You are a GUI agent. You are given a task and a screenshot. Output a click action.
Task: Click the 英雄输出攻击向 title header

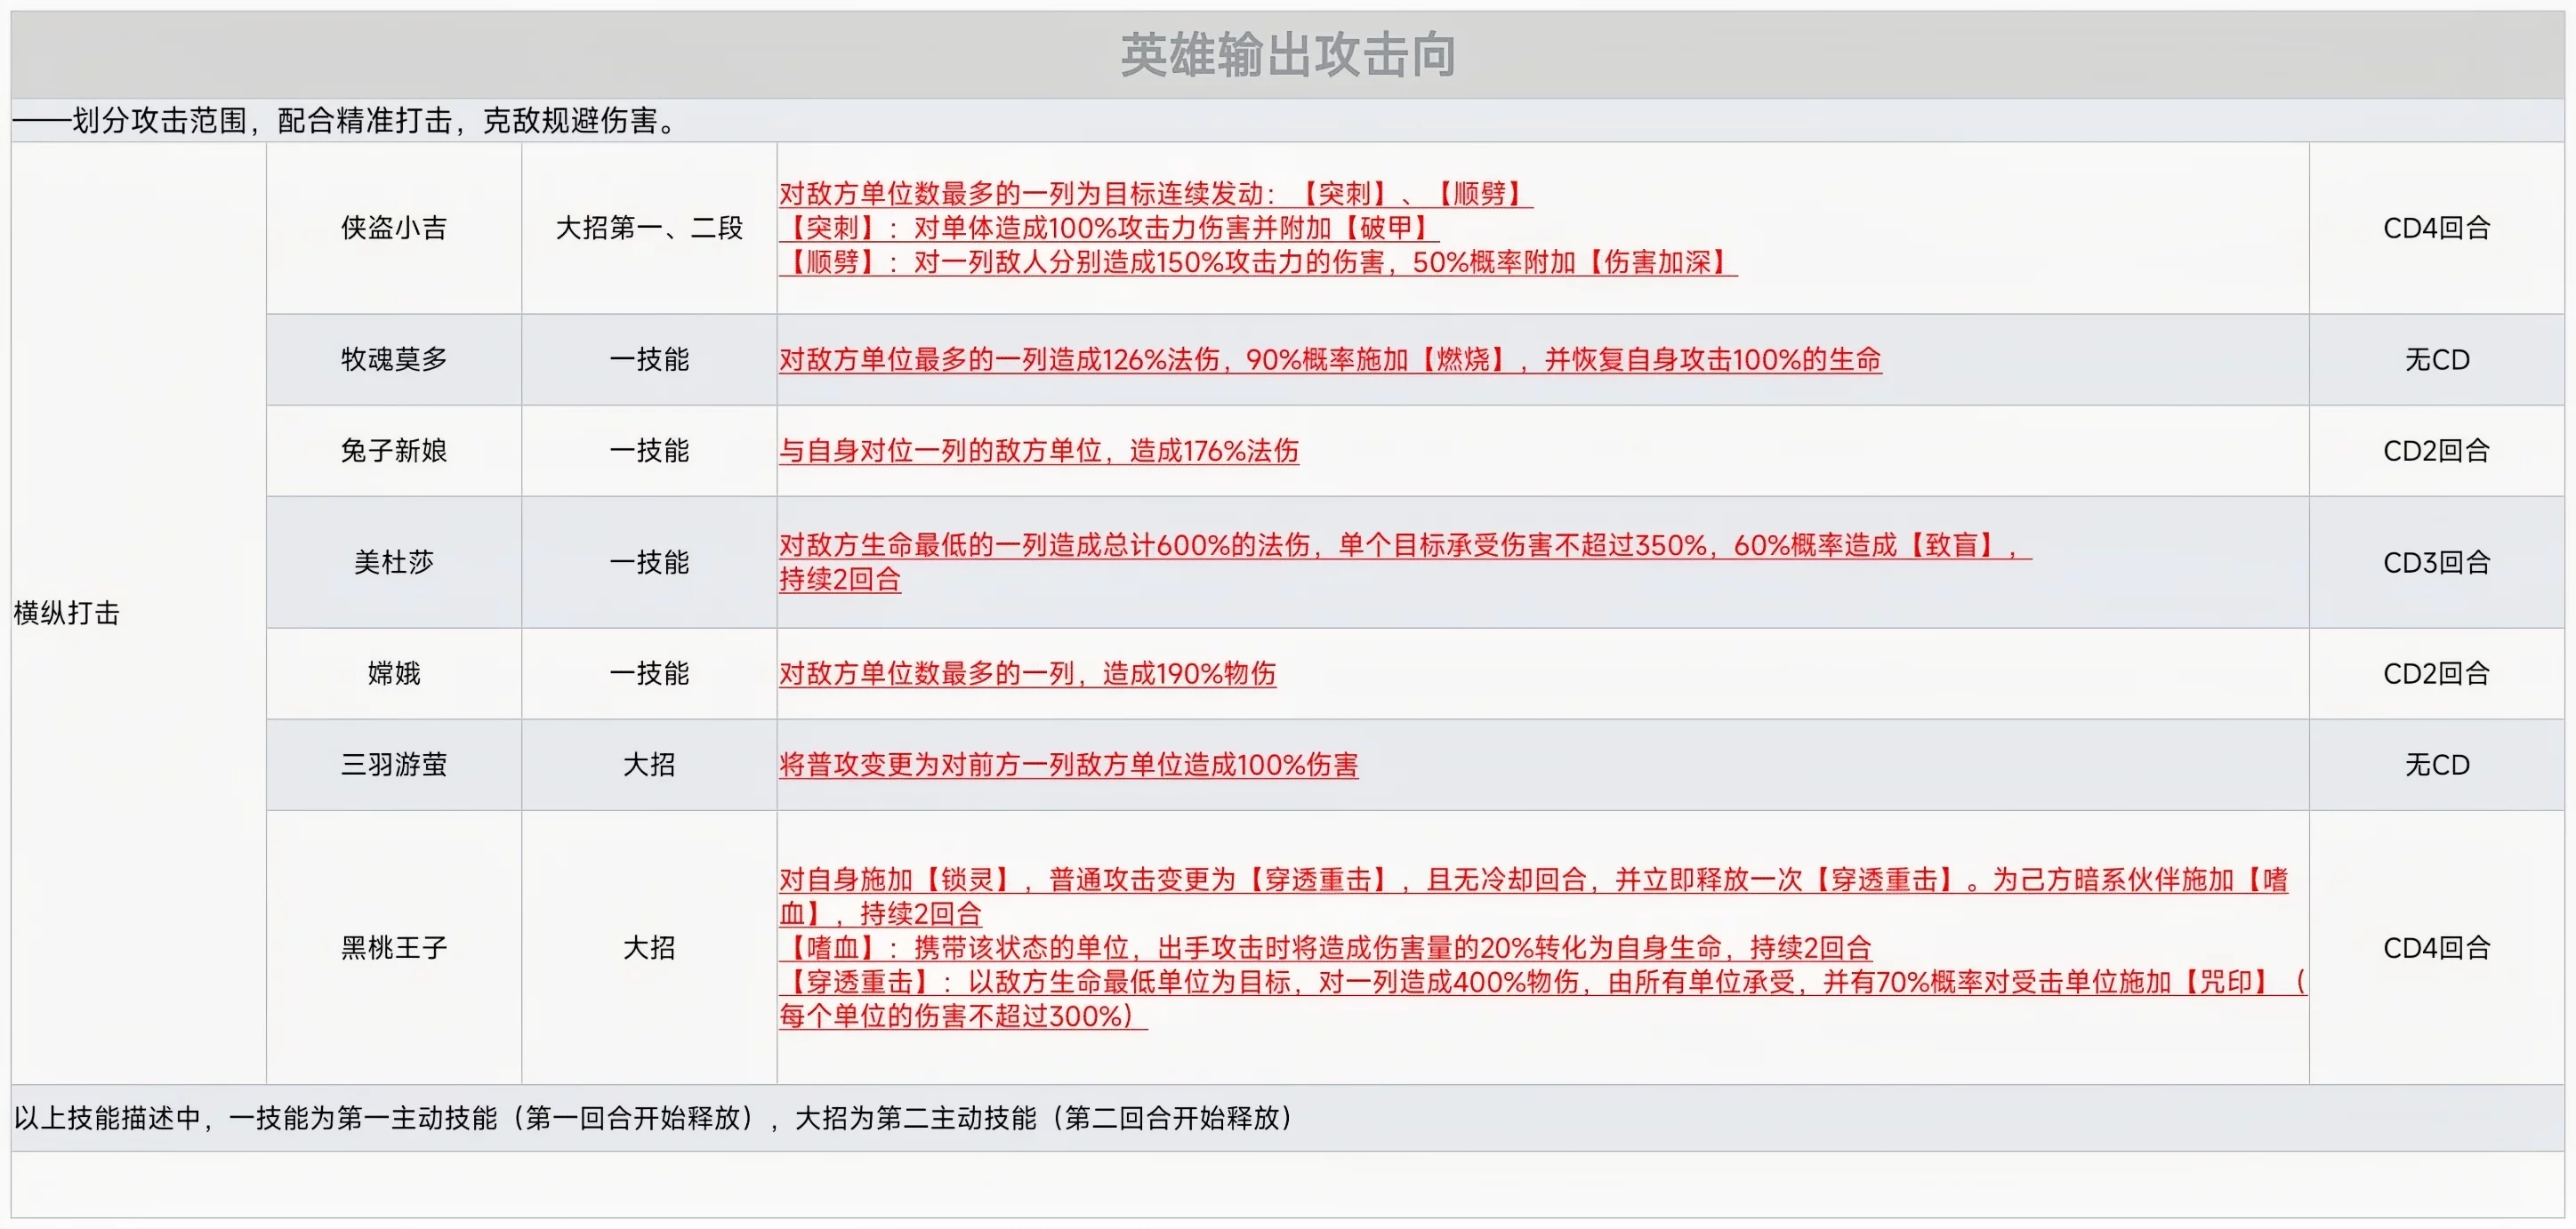(1287, 55)
